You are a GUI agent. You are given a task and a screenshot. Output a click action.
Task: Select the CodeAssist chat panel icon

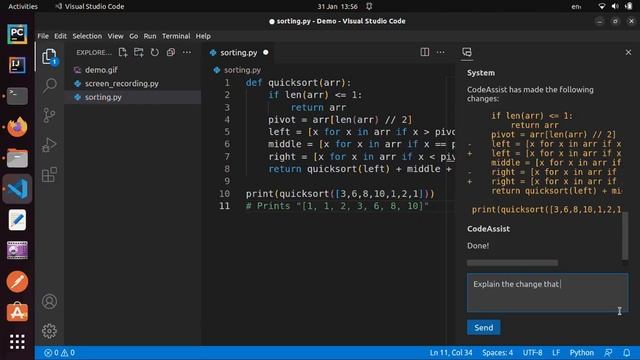click(467, 52)
